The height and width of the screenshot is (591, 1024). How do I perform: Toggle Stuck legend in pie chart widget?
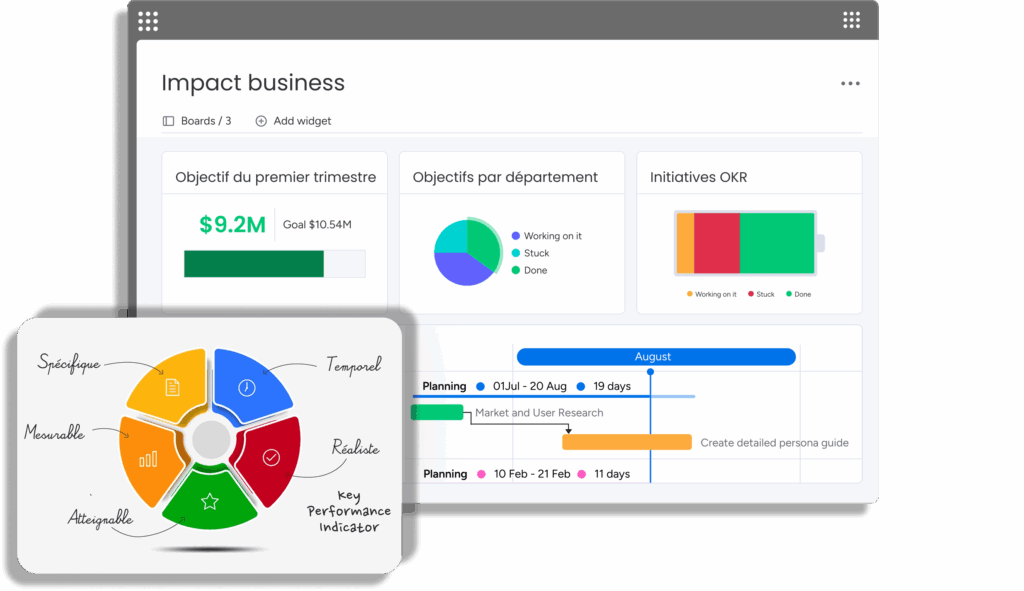coord(530,253)
